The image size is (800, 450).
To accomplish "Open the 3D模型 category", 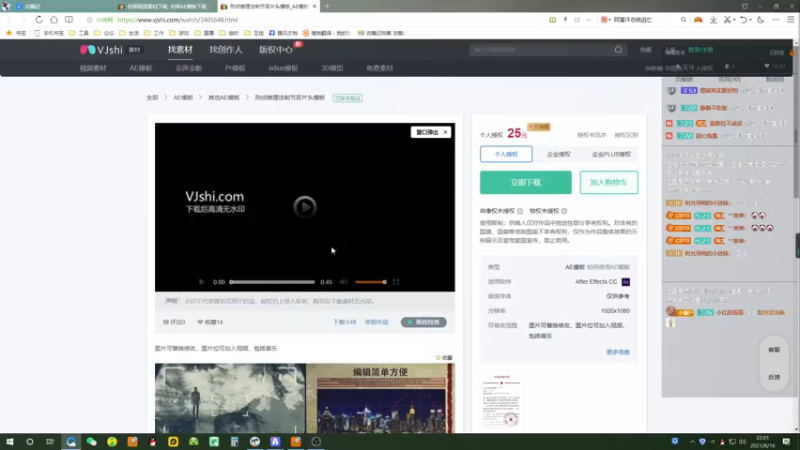I will 332,68.
